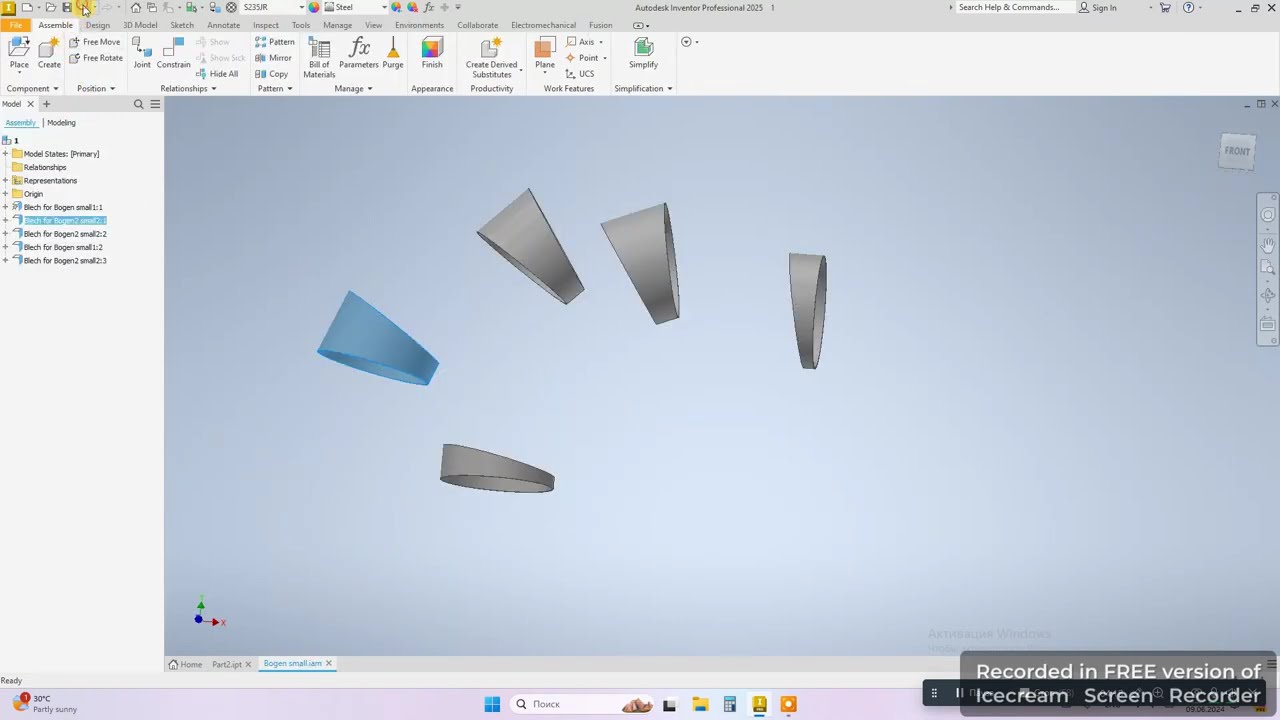The width and height of the screenshot is (1280, 720).
Task: Click the Place component tool
Action: (x=19, y=53)
